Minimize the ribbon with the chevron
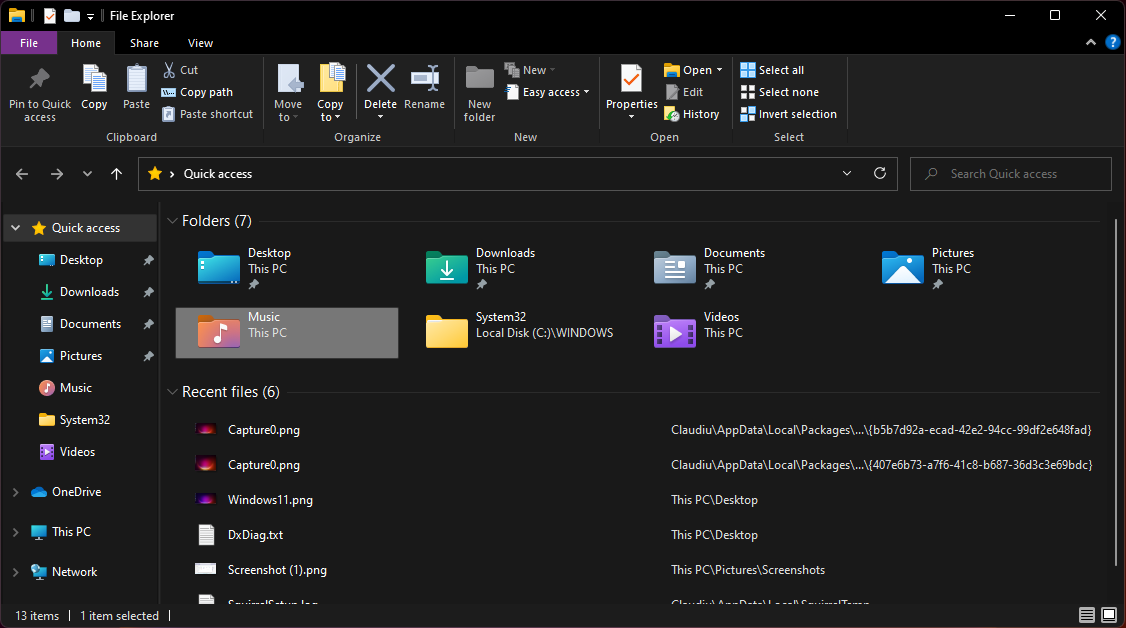This screenshot has width=1126, height=628. (x=1091, y=42)
